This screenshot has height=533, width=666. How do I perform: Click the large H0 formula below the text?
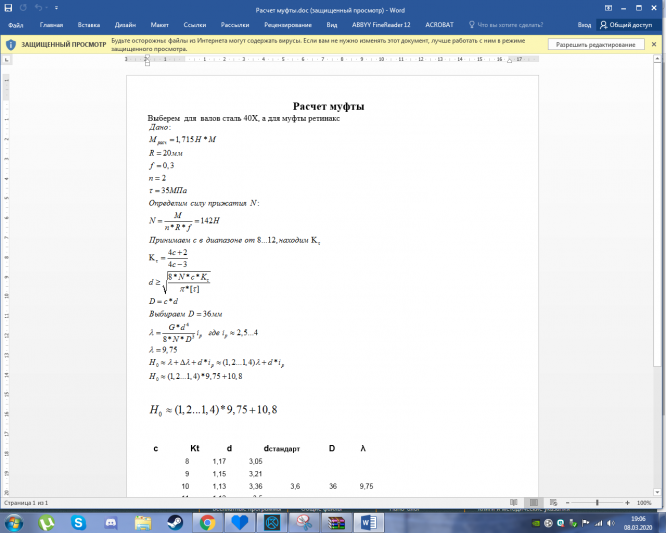pyautogui.click(x=213, y=410)
